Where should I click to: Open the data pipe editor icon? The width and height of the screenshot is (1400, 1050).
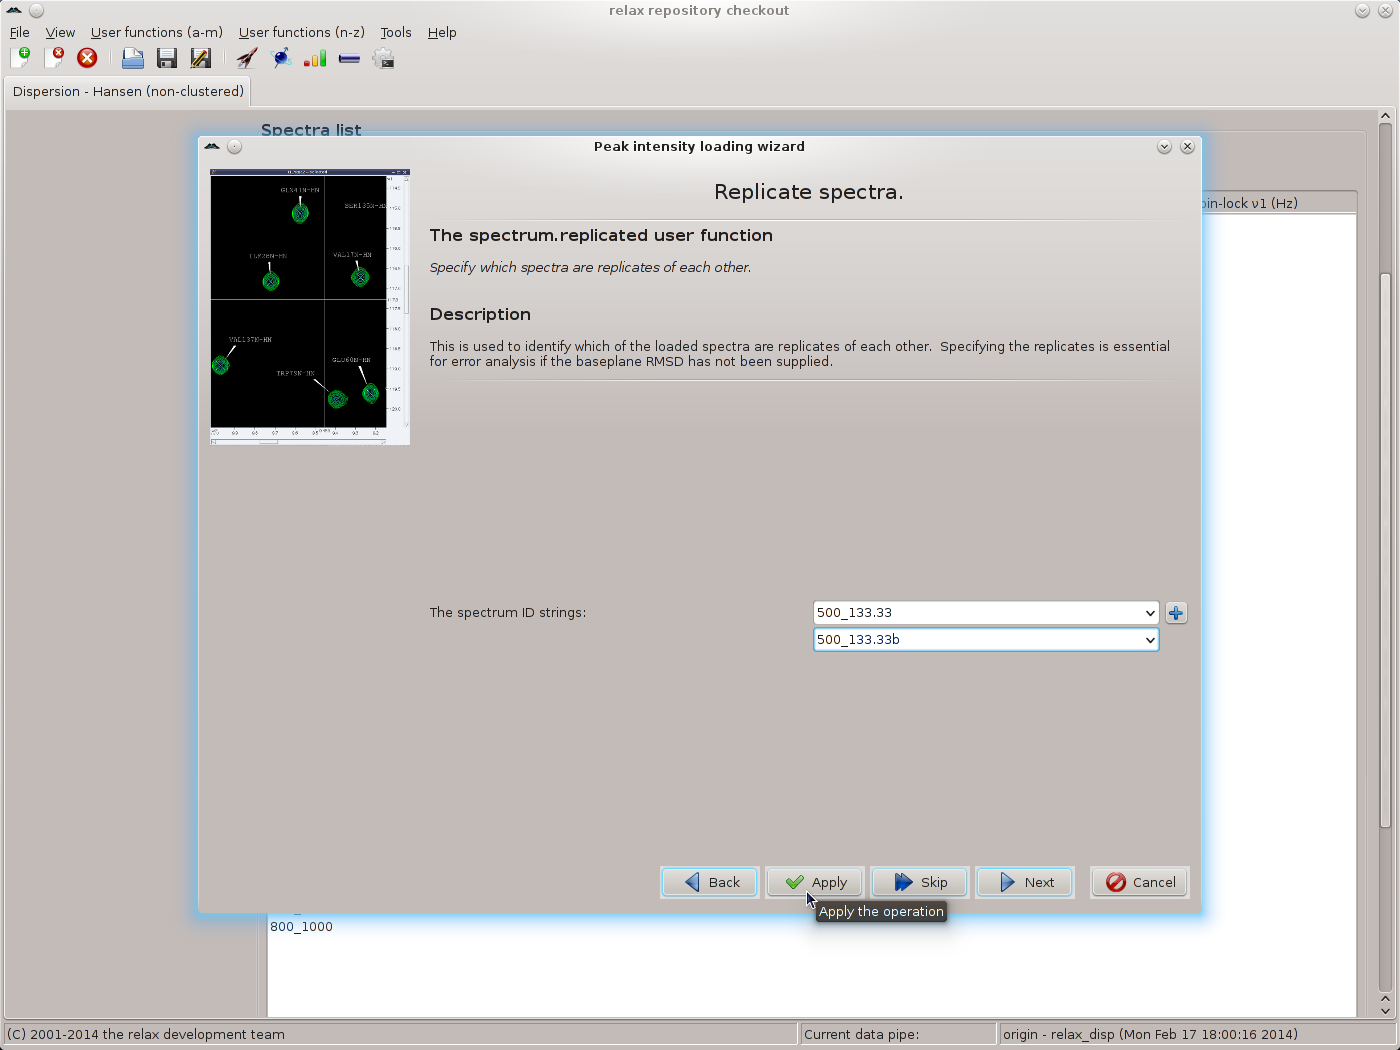[x=349, y=58]
